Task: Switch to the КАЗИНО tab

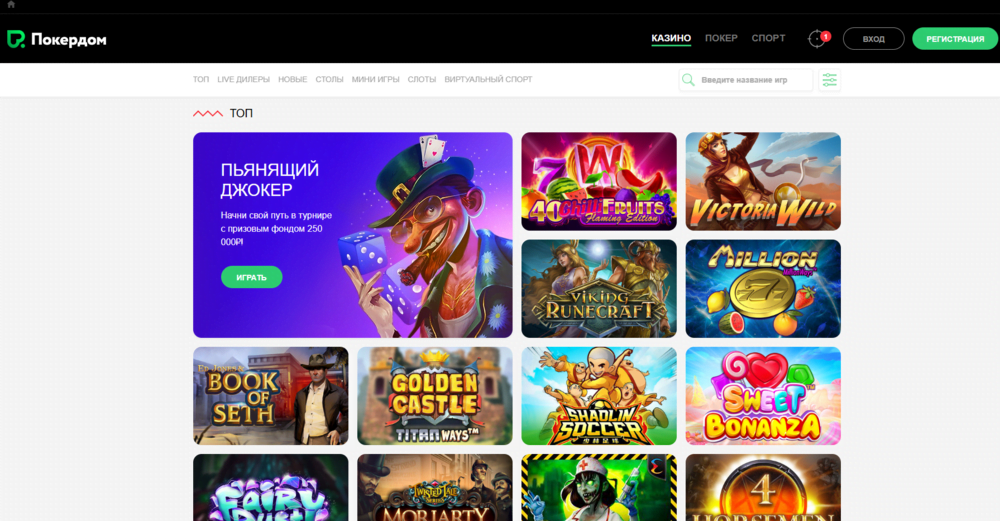Action: (671, 38)
